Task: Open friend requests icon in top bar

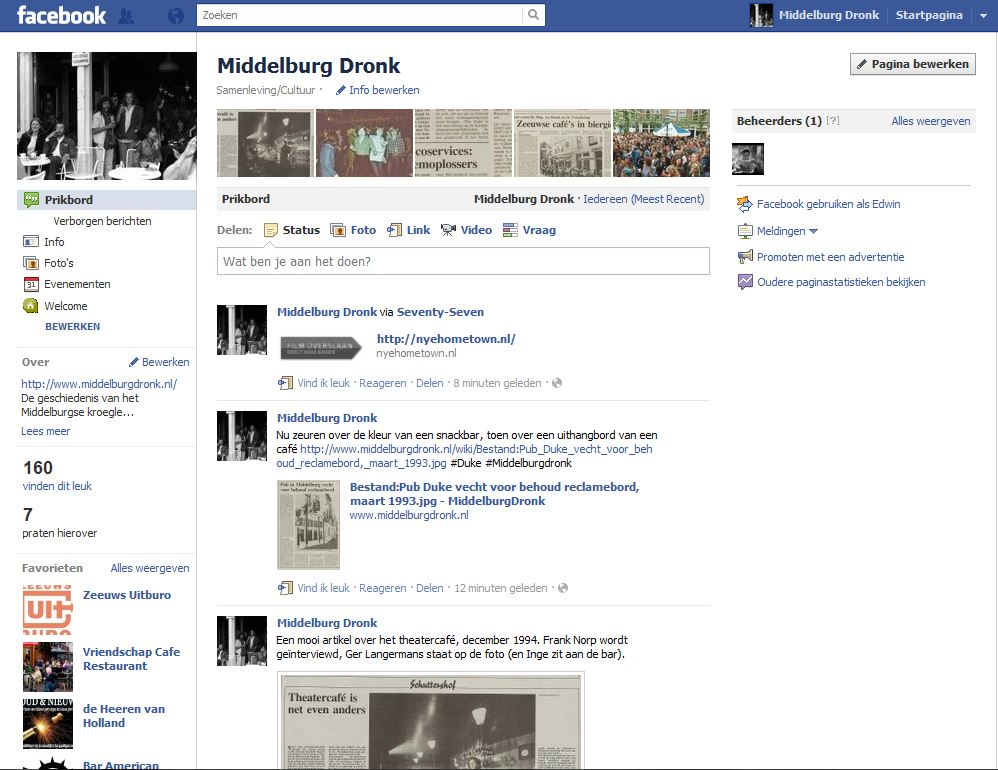Action: coord(126,16)
